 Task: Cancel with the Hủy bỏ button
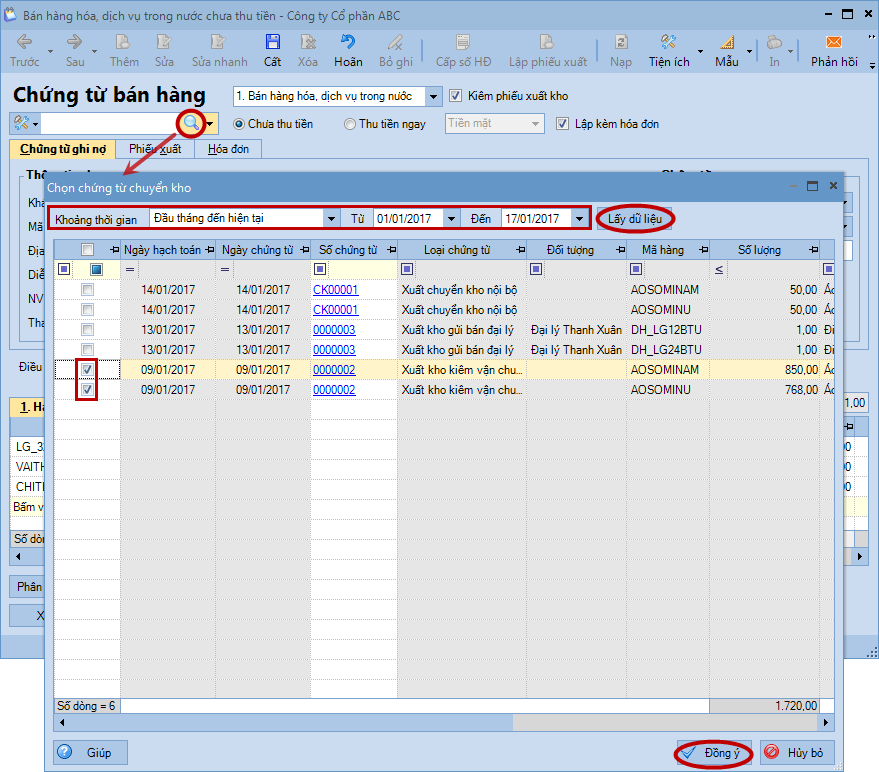pos(797,752)
